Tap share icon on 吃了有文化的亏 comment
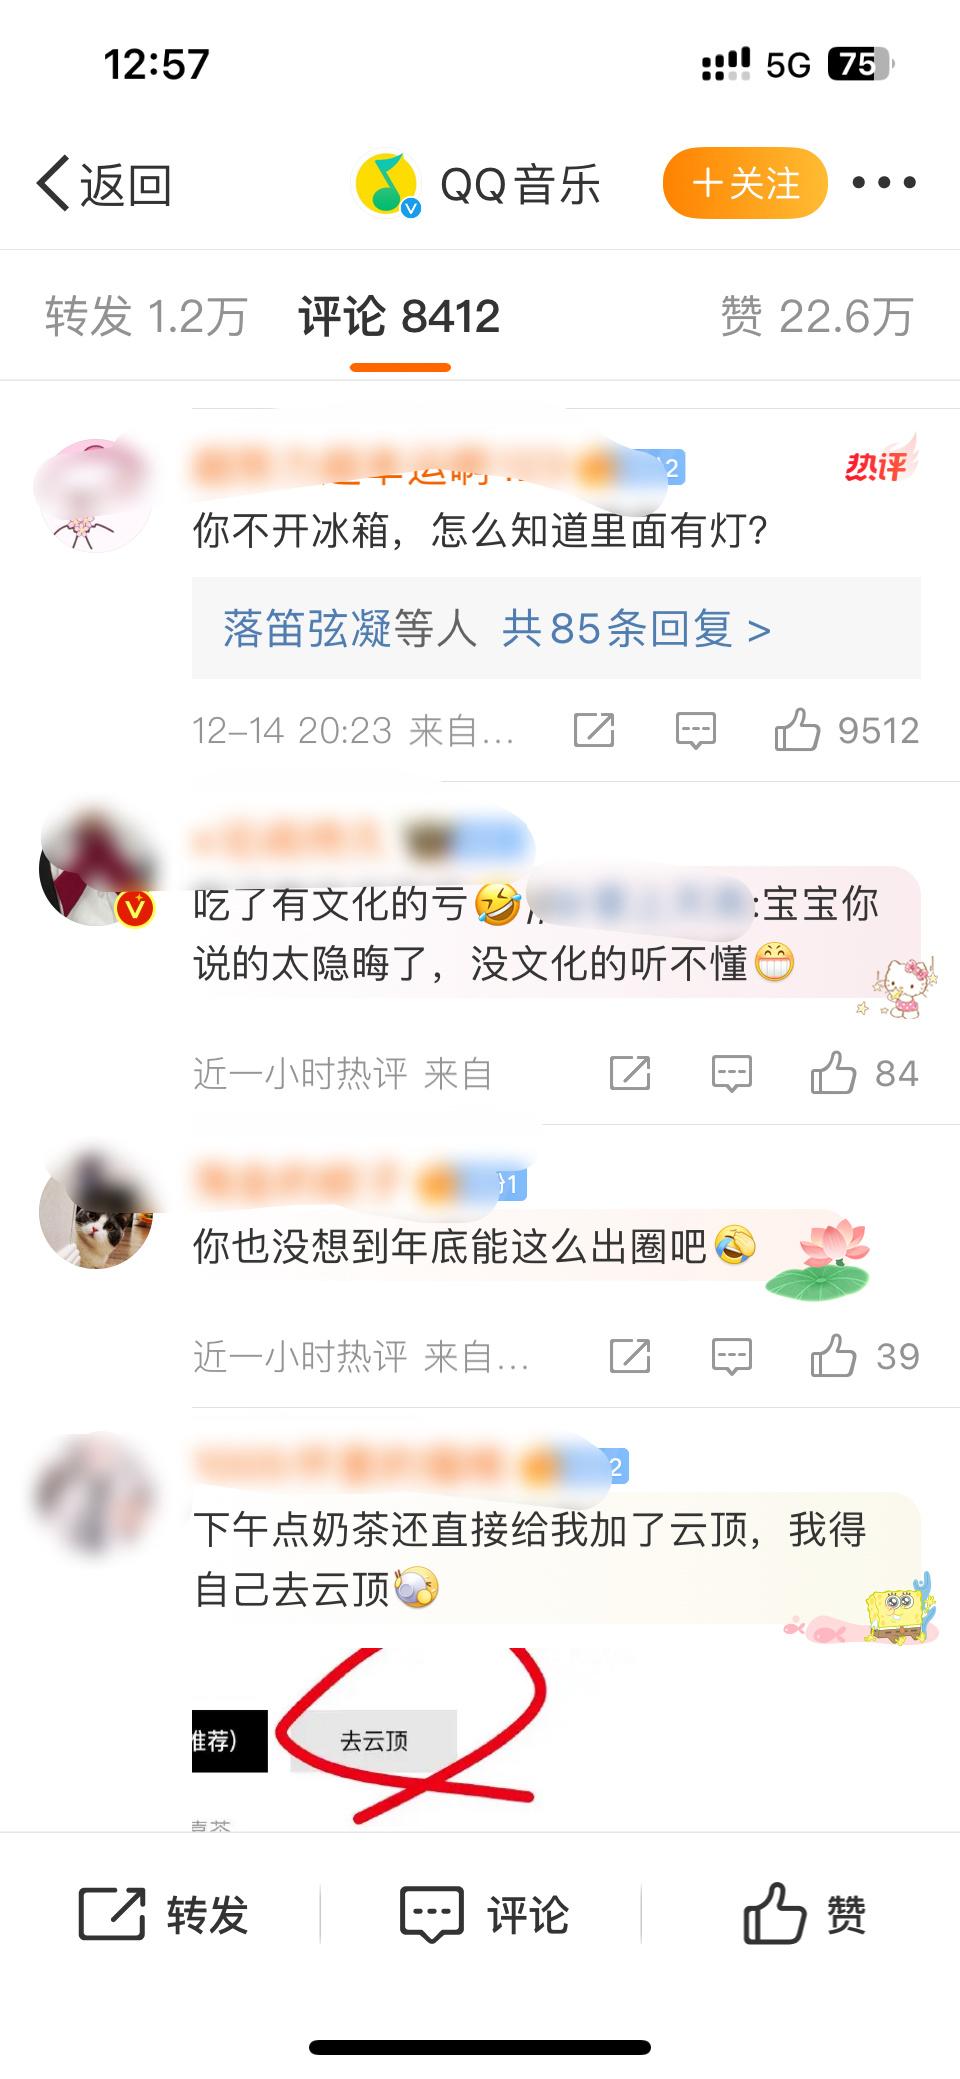Image resolution: width=960 pixels, height=2079 pixels. 630,1073
